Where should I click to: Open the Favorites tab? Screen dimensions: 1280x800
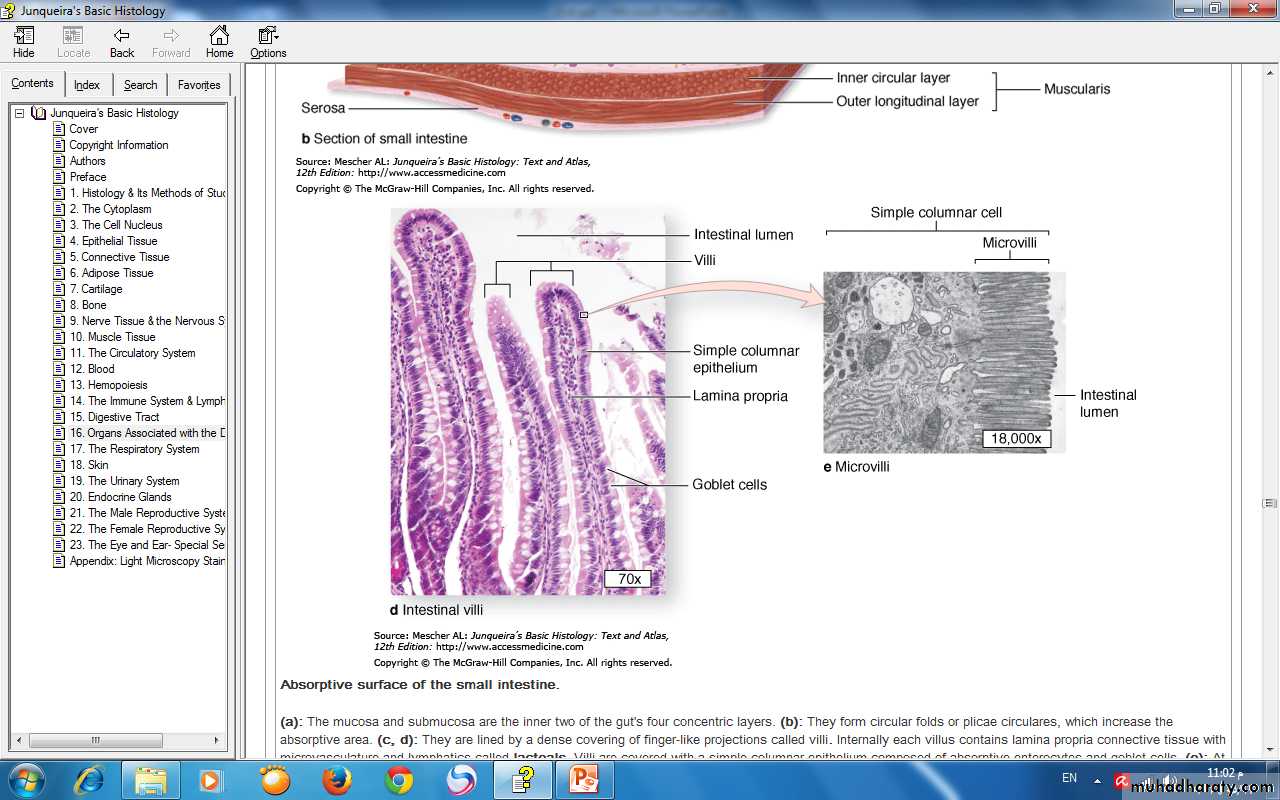[199, 85]
